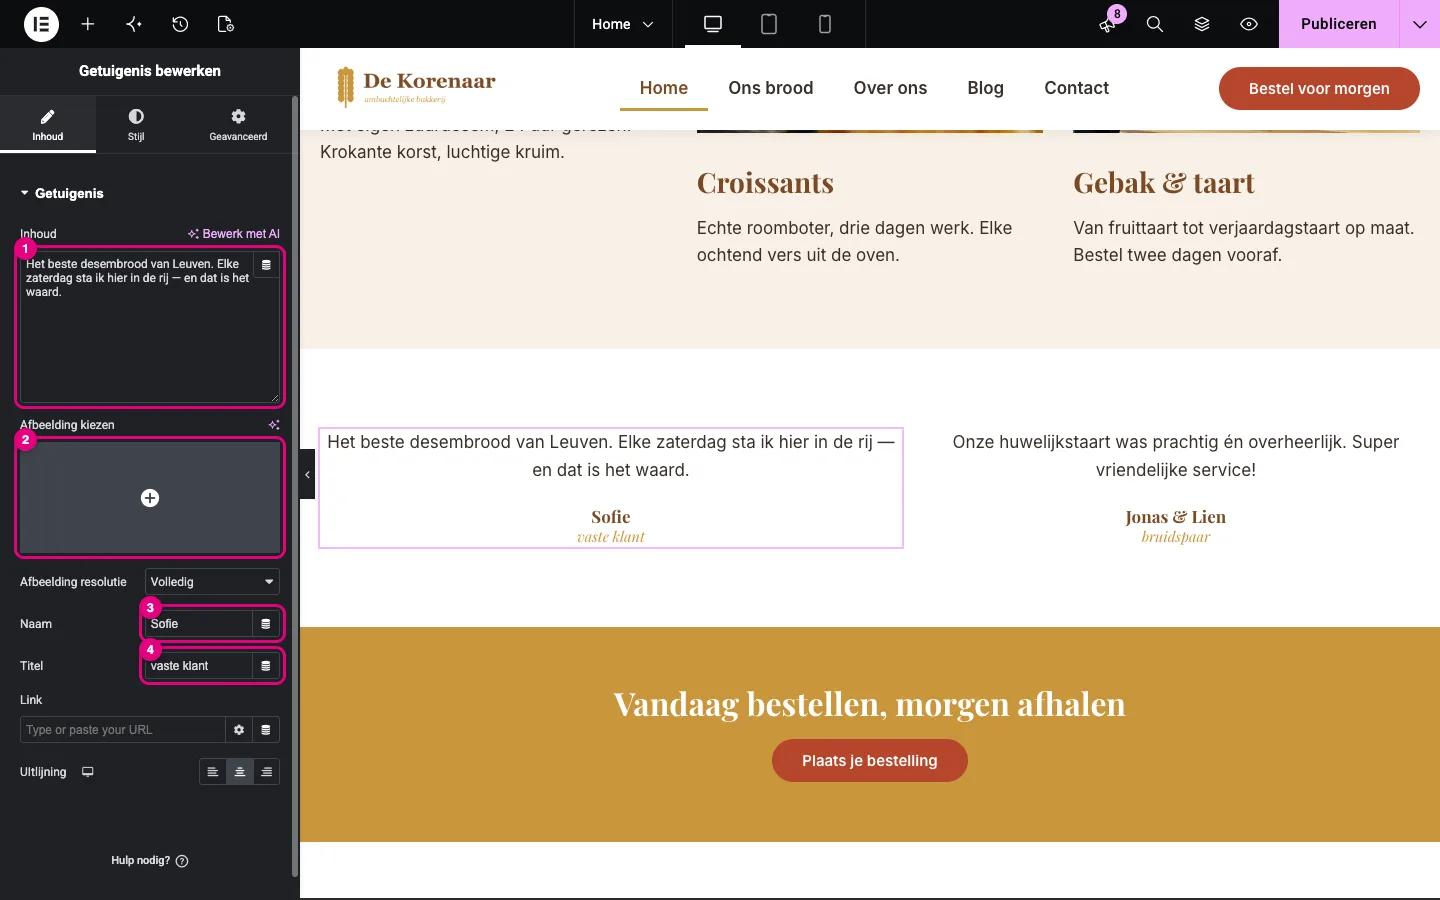Image resolution: width=1440 pixels, height=900 pixels.
Task: Open dynamic tags for the Naam field
Action: pyautogui.click(x=266, y=624)
